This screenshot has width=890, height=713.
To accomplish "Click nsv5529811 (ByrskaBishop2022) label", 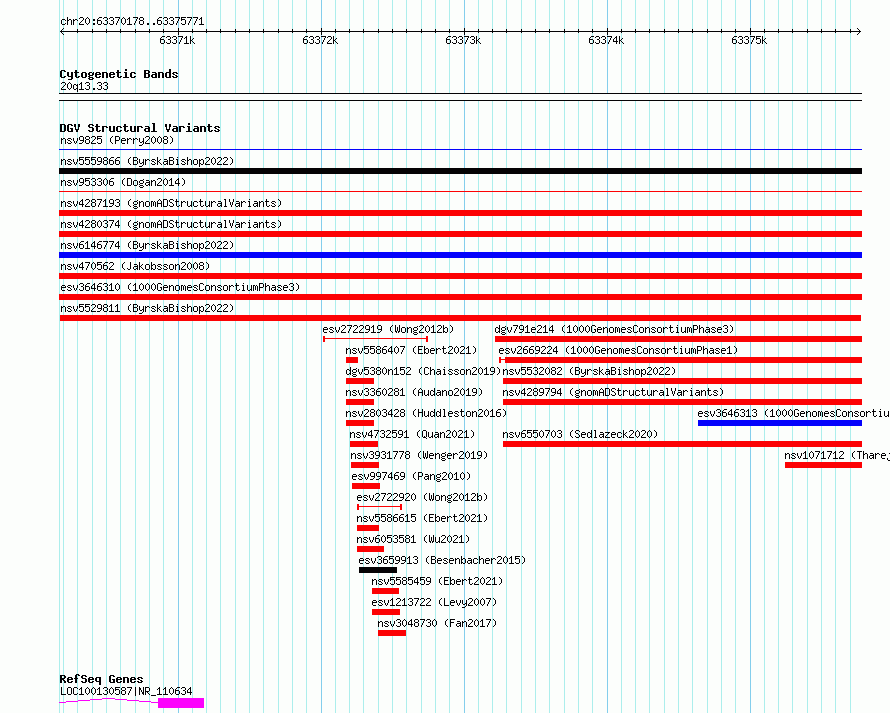I will tap(147, 308).
